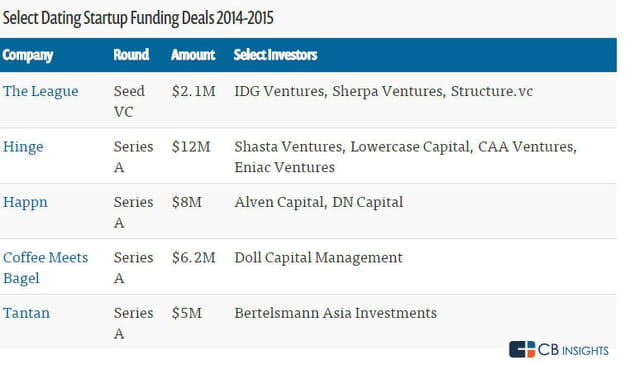Select the Amount column header

193,55
